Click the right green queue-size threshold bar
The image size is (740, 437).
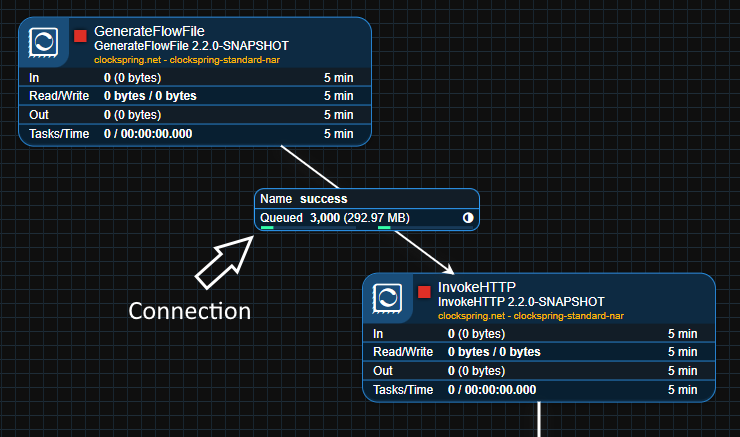384,228
